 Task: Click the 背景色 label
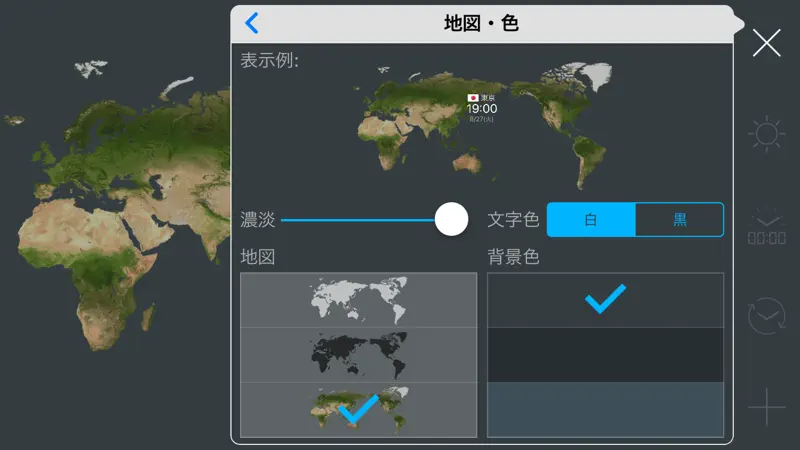[x=513, y=257]
